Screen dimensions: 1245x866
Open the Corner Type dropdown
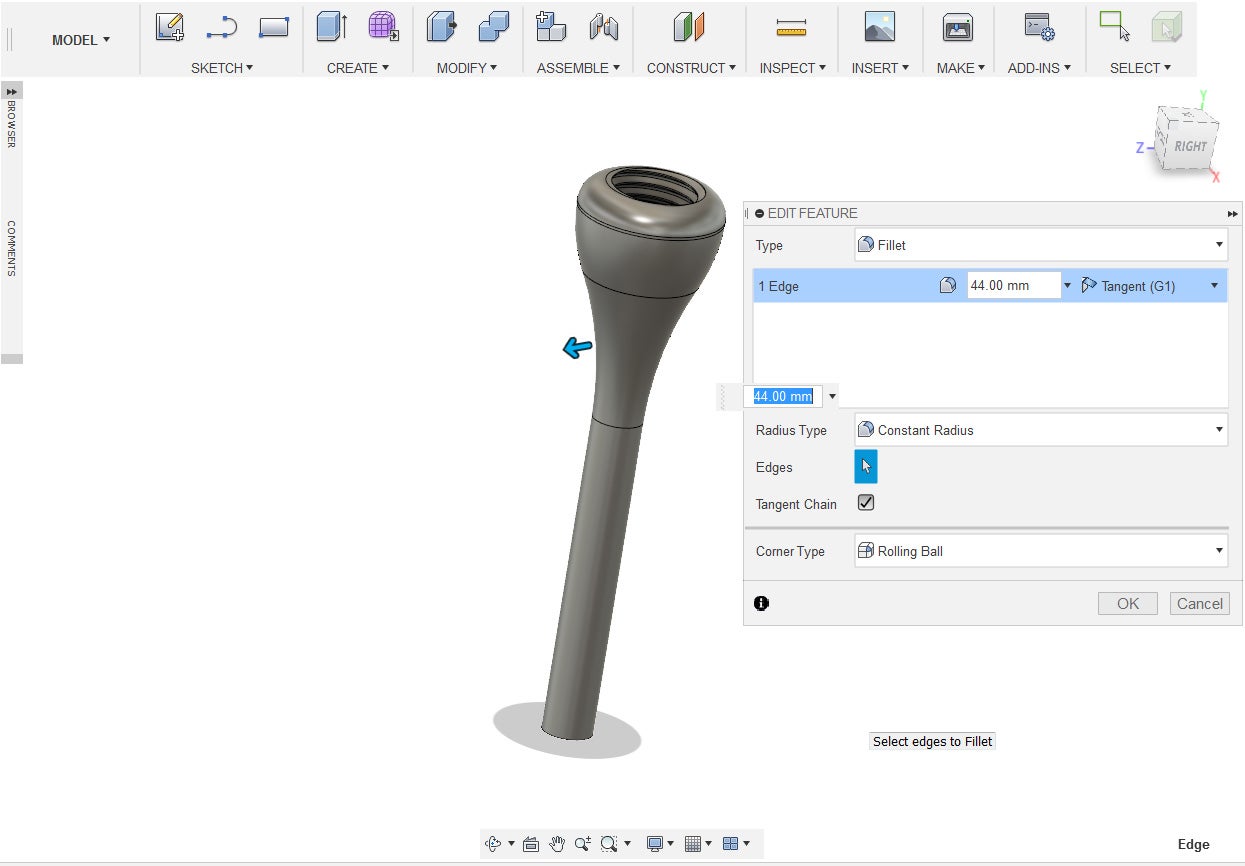(1040, 551)
